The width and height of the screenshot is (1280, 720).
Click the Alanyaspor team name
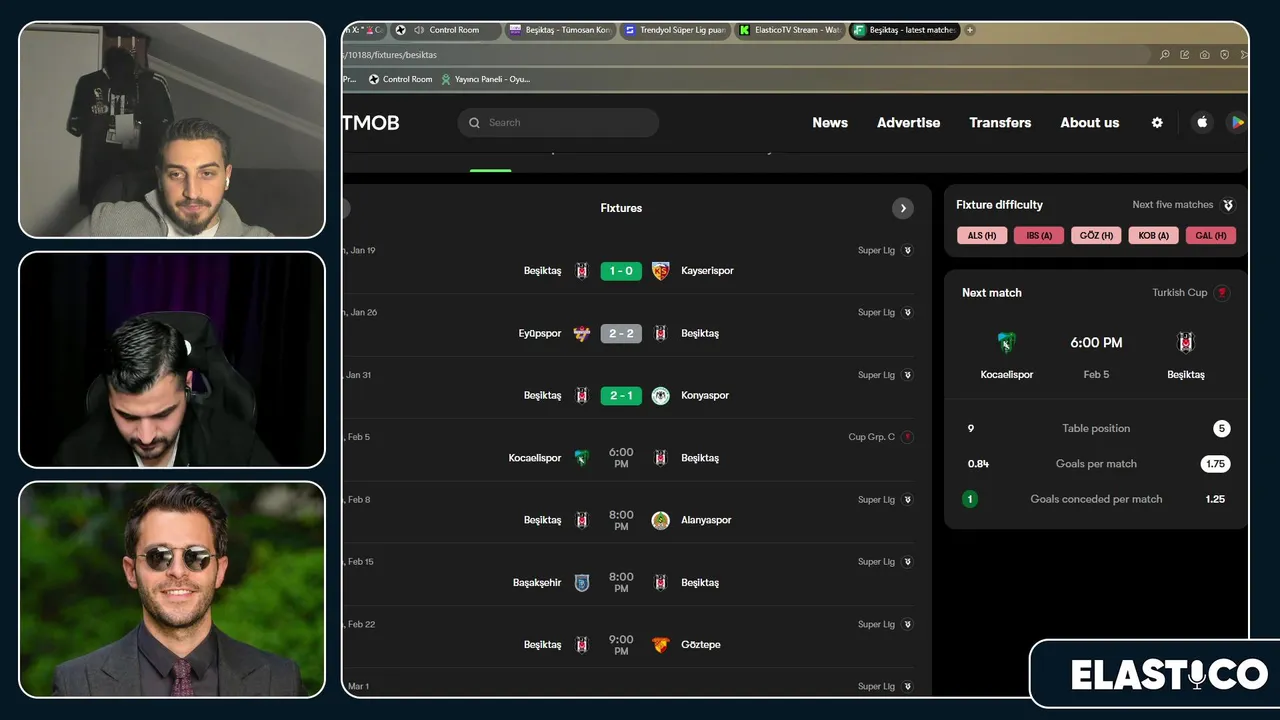click(706, 520)
